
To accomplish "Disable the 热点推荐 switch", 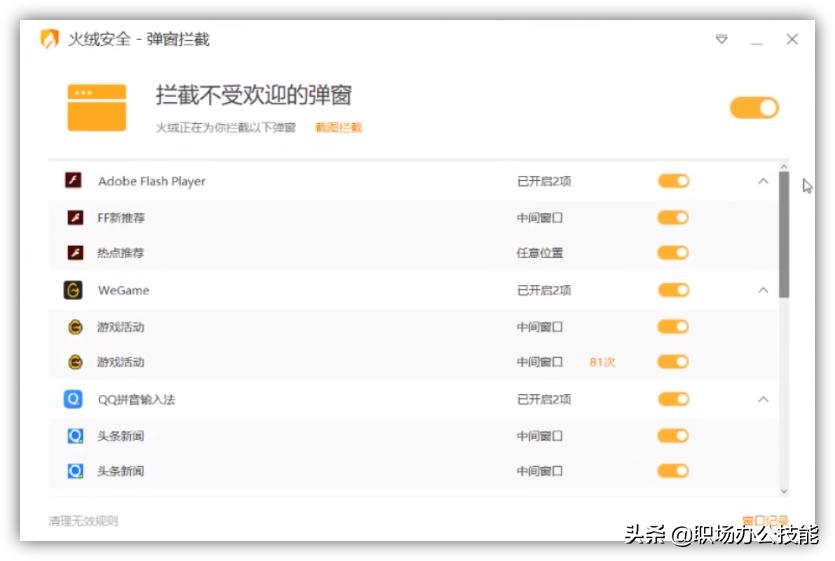I will point(673,253).
